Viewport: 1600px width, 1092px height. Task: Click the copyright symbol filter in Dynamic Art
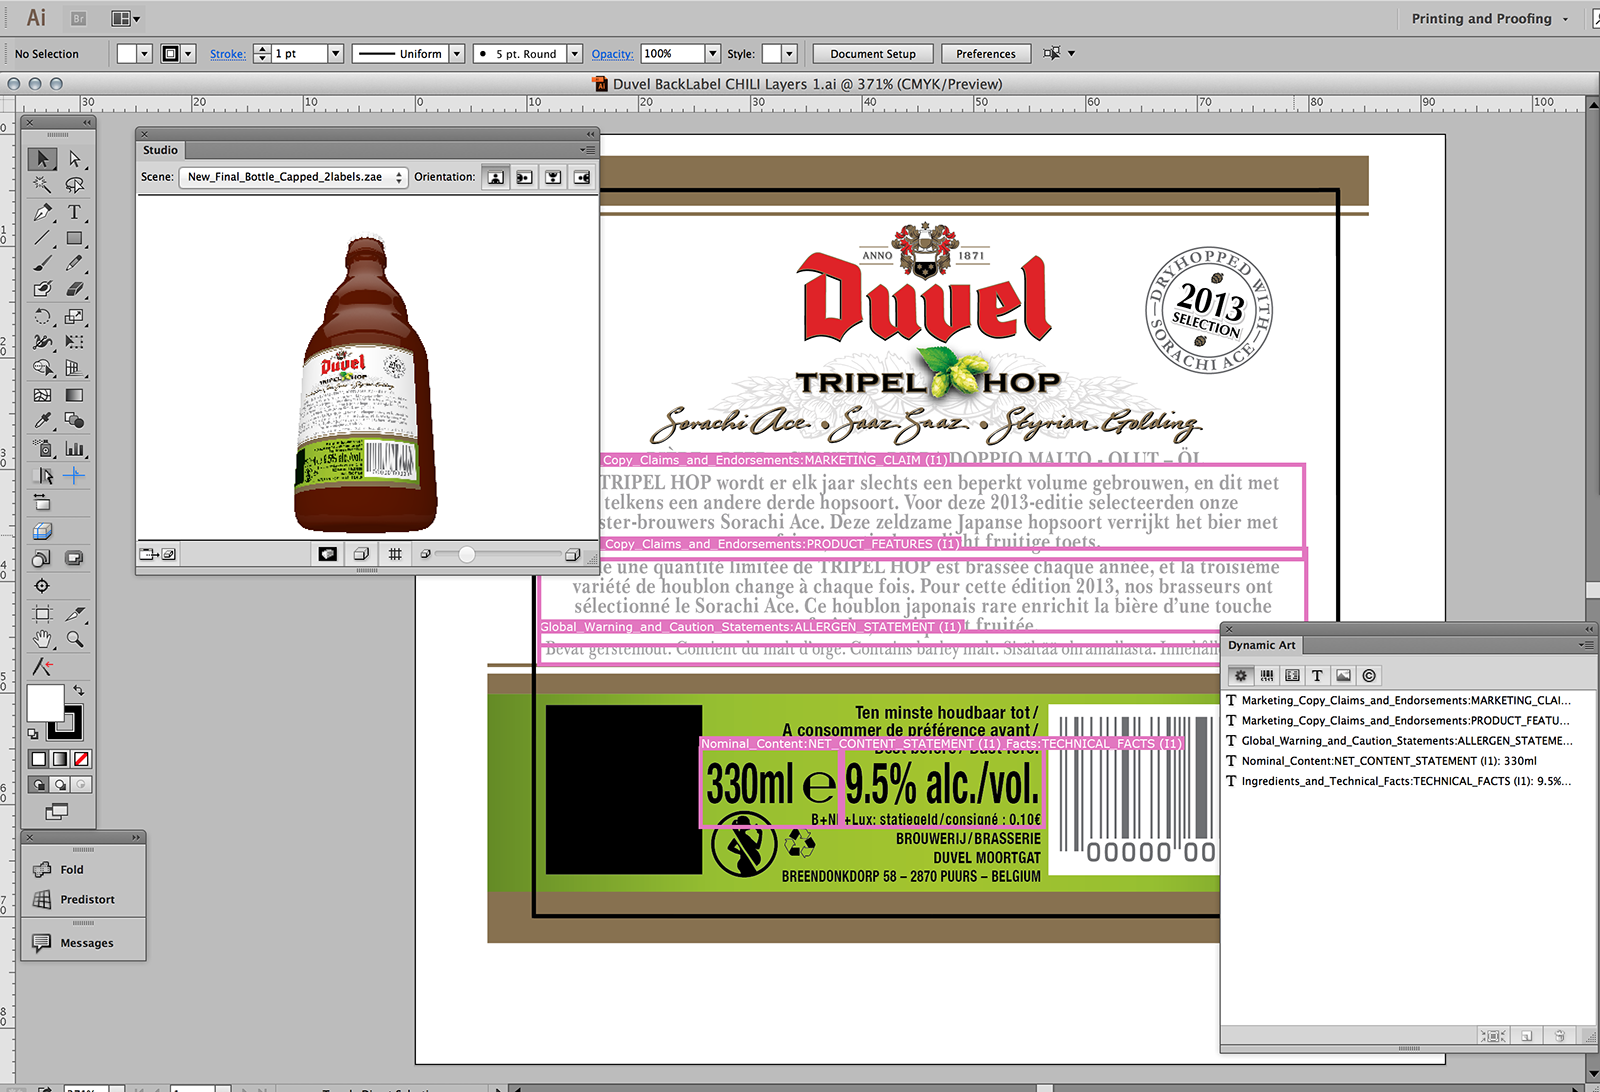pos(1369,676)
